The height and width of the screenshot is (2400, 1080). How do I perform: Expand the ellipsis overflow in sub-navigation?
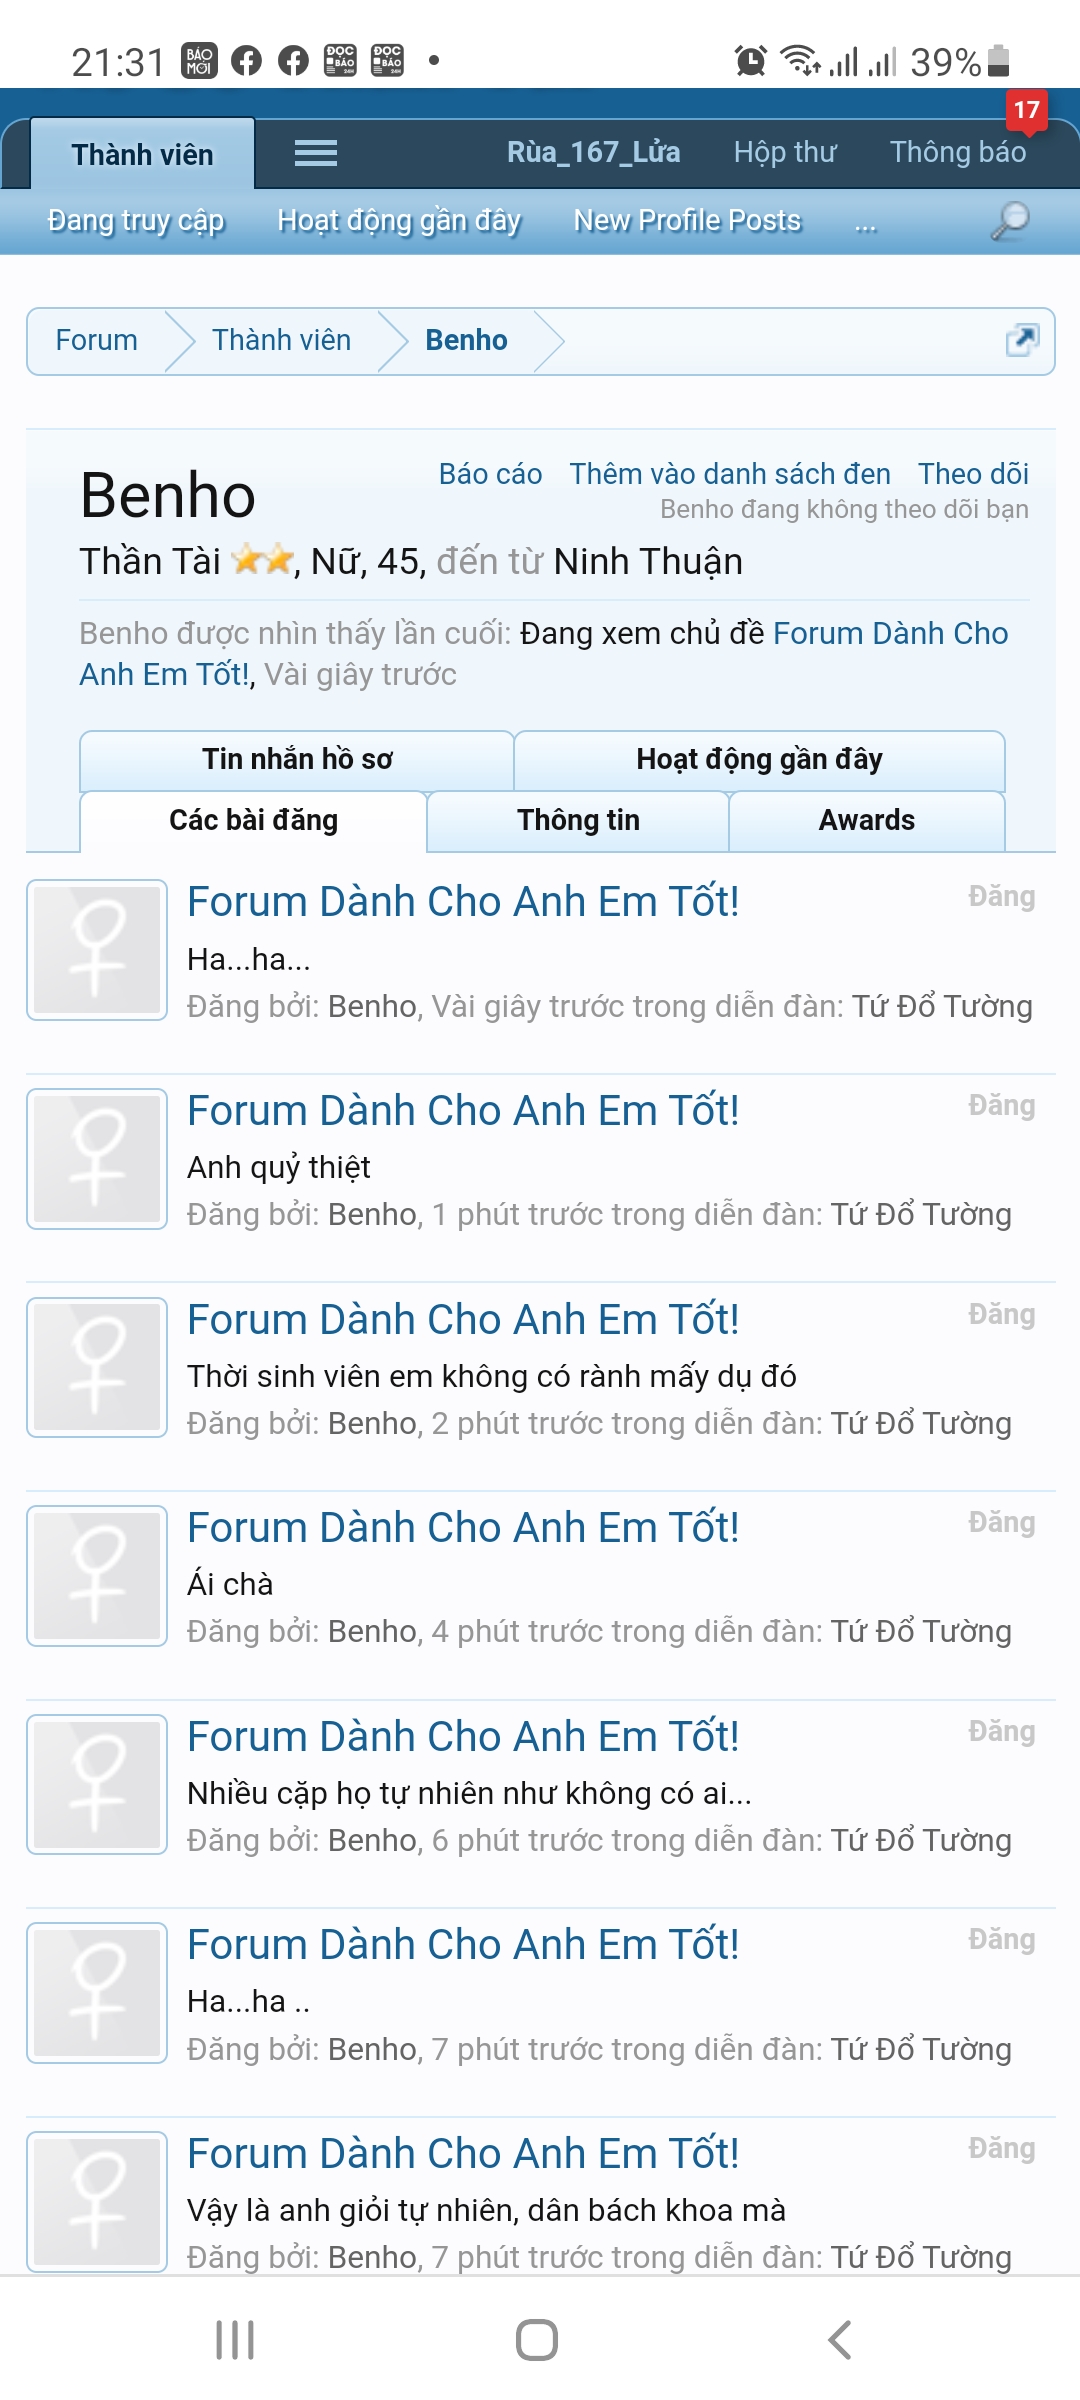(865, 222)
